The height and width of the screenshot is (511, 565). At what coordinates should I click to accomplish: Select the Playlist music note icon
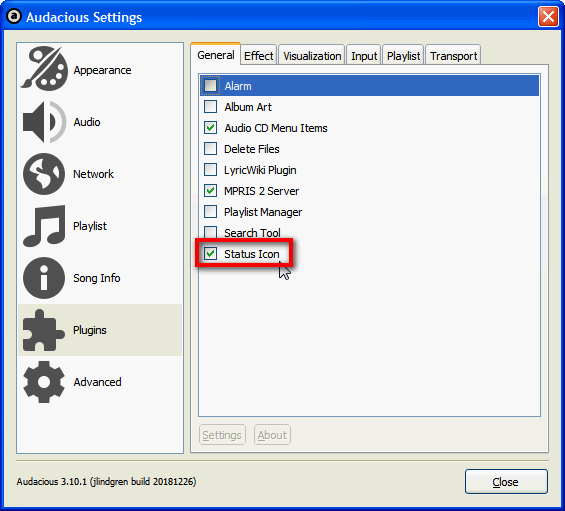(44, 226)
